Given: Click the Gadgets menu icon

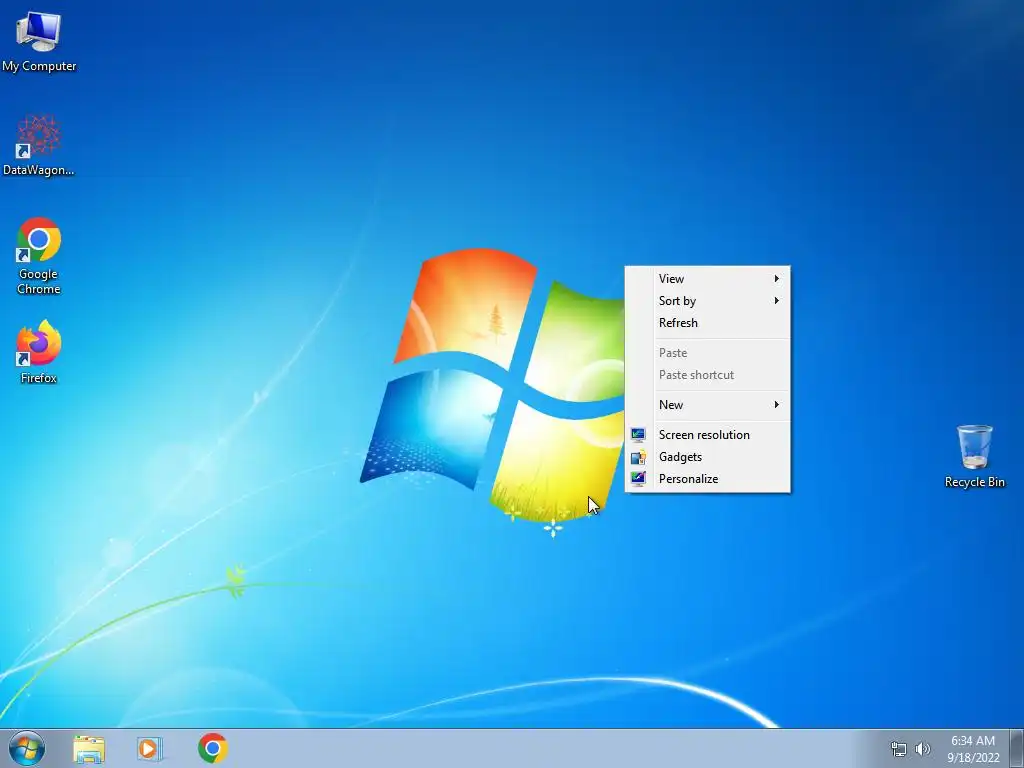Looking at the screenshot, I should (638, 457).
